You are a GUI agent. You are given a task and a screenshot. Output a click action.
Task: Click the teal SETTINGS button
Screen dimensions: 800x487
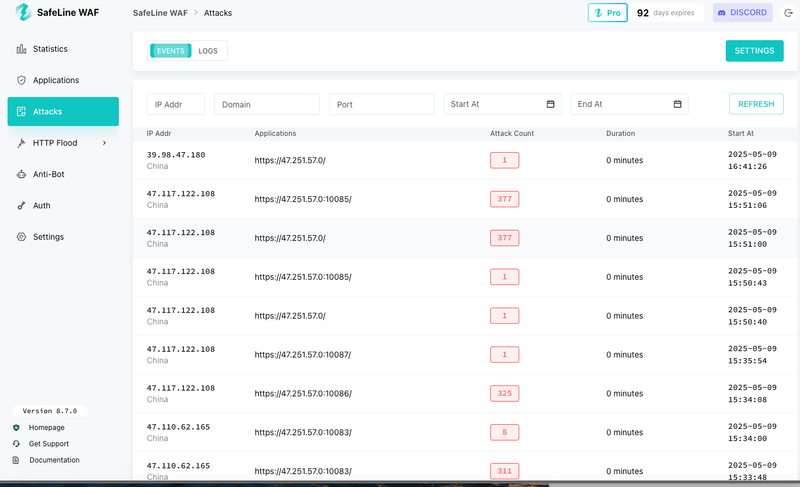coord(754,50)
